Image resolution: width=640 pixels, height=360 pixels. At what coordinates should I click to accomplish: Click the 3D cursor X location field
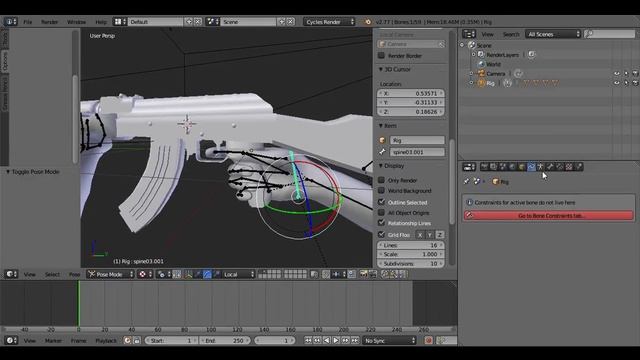click(411, 93)
